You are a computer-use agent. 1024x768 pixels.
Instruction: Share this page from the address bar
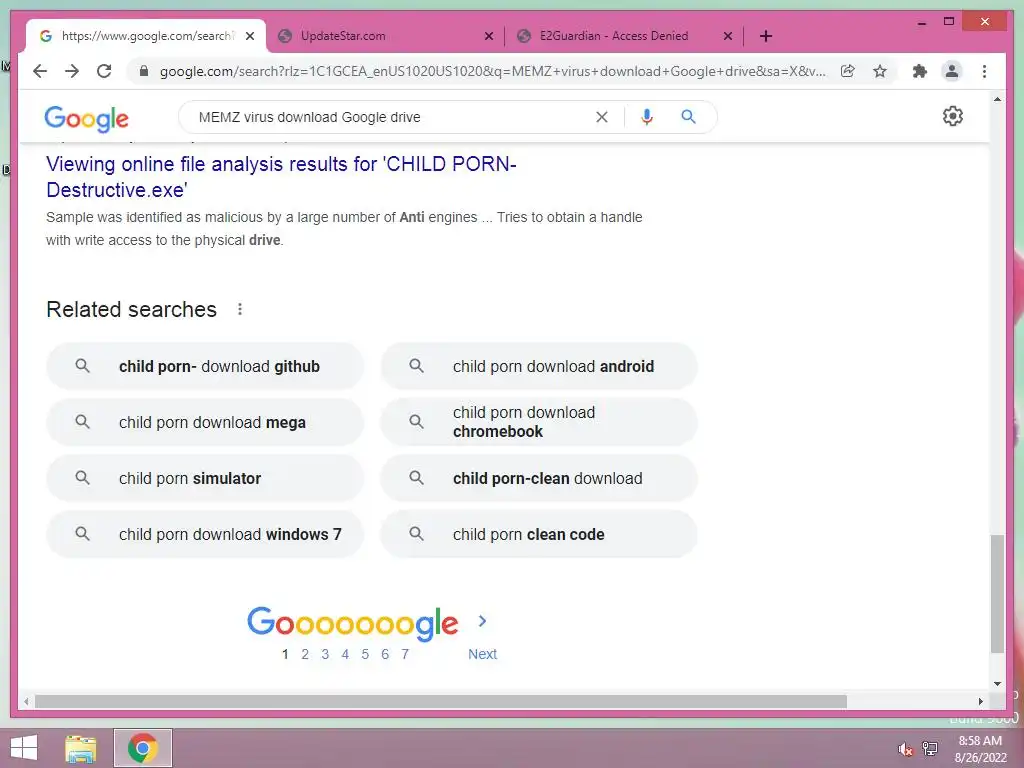[848, 71]
